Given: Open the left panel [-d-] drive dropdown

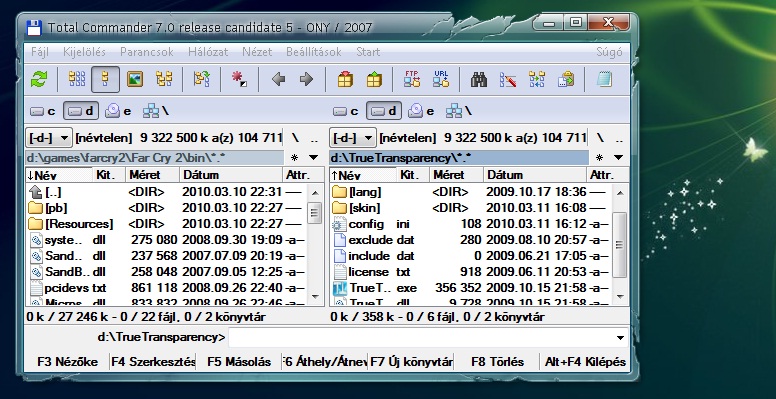Looking at the screenshot, I should click(x=49, y=138).
